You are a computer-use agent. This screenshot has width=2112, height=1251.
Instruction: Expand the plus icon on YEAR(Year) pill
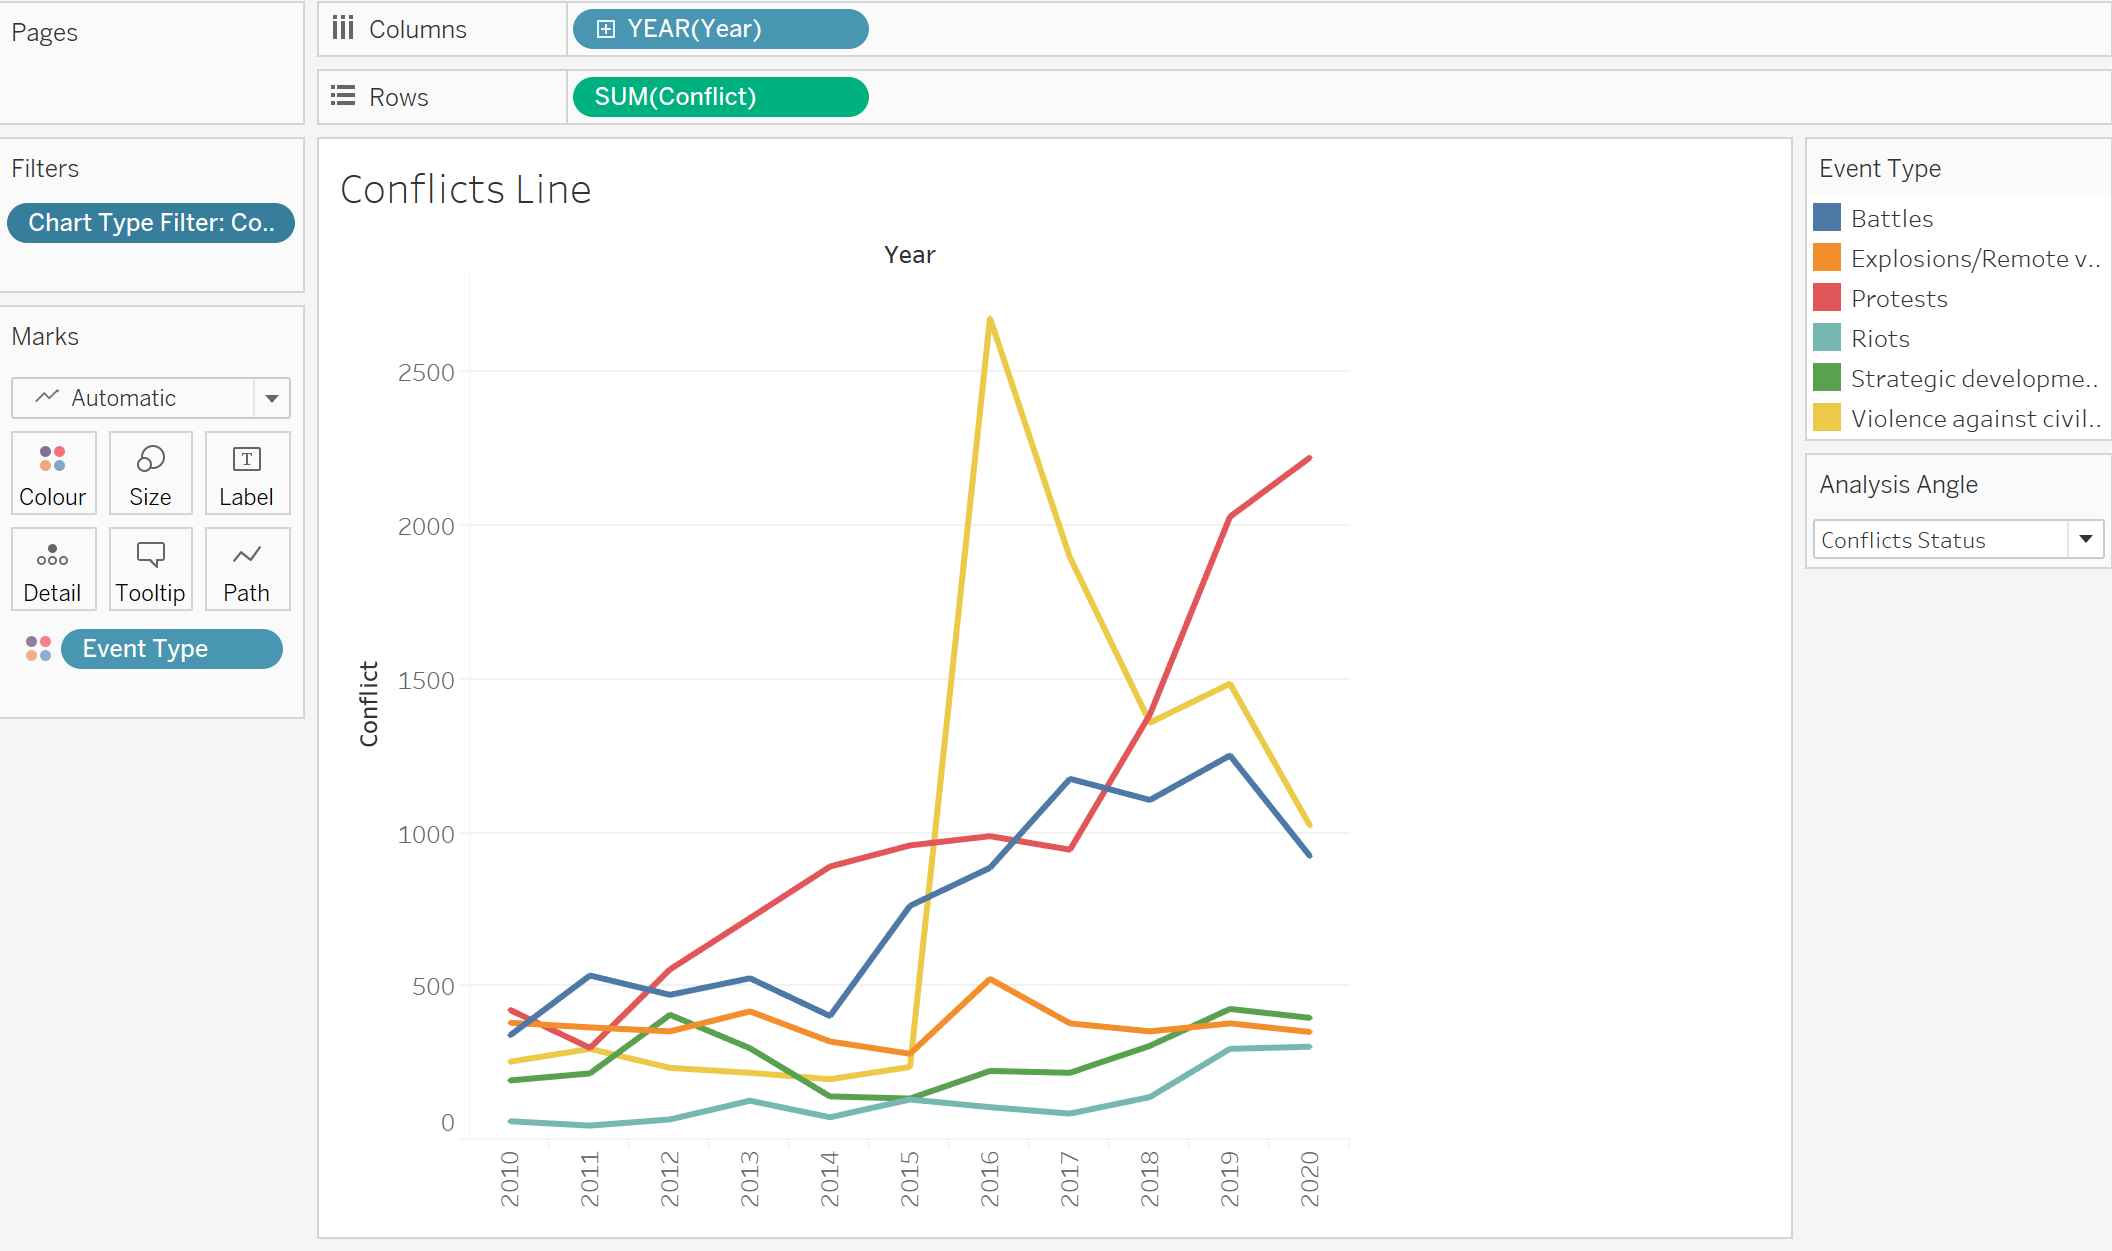tap(605, 29)
